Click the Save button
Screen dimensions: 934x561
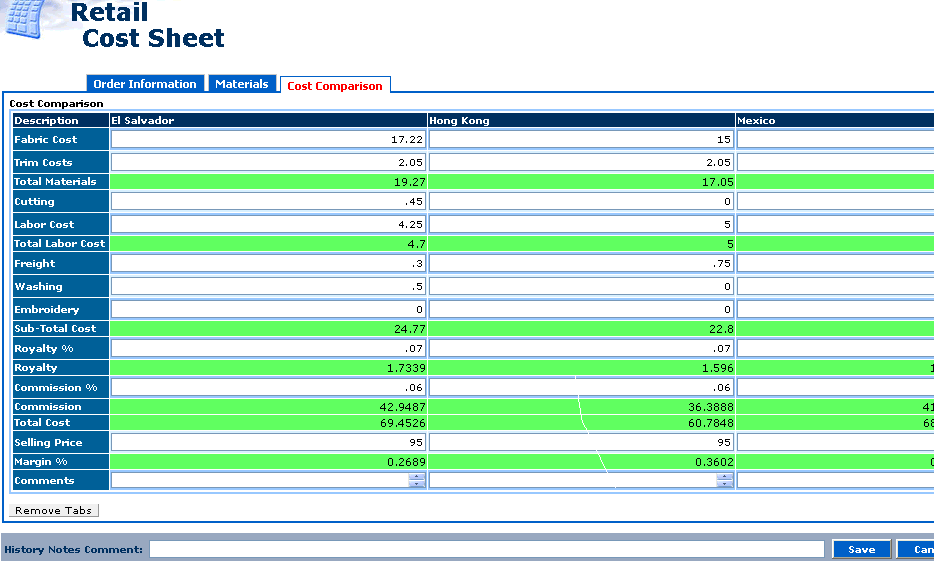861,549
